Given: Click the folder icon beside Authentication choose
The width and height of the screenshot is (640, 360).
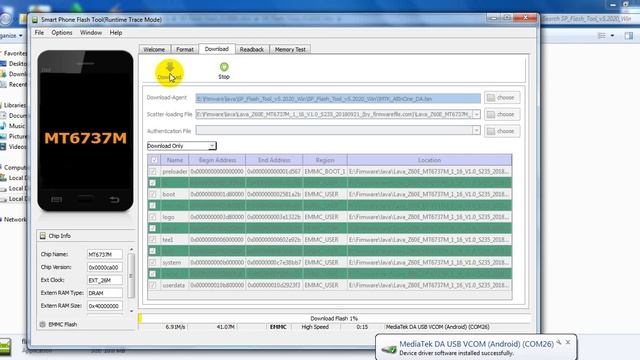Looking at the screenshot, I should click(491, 131).
